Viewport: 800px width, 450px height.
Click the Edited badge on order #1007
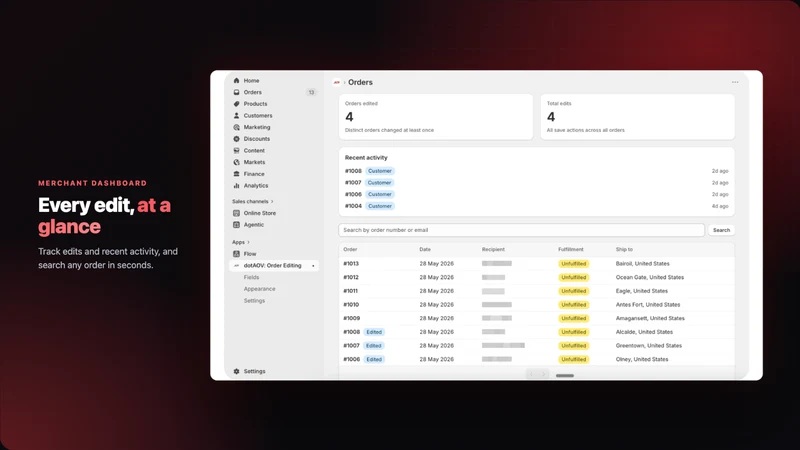coord(373,345)
